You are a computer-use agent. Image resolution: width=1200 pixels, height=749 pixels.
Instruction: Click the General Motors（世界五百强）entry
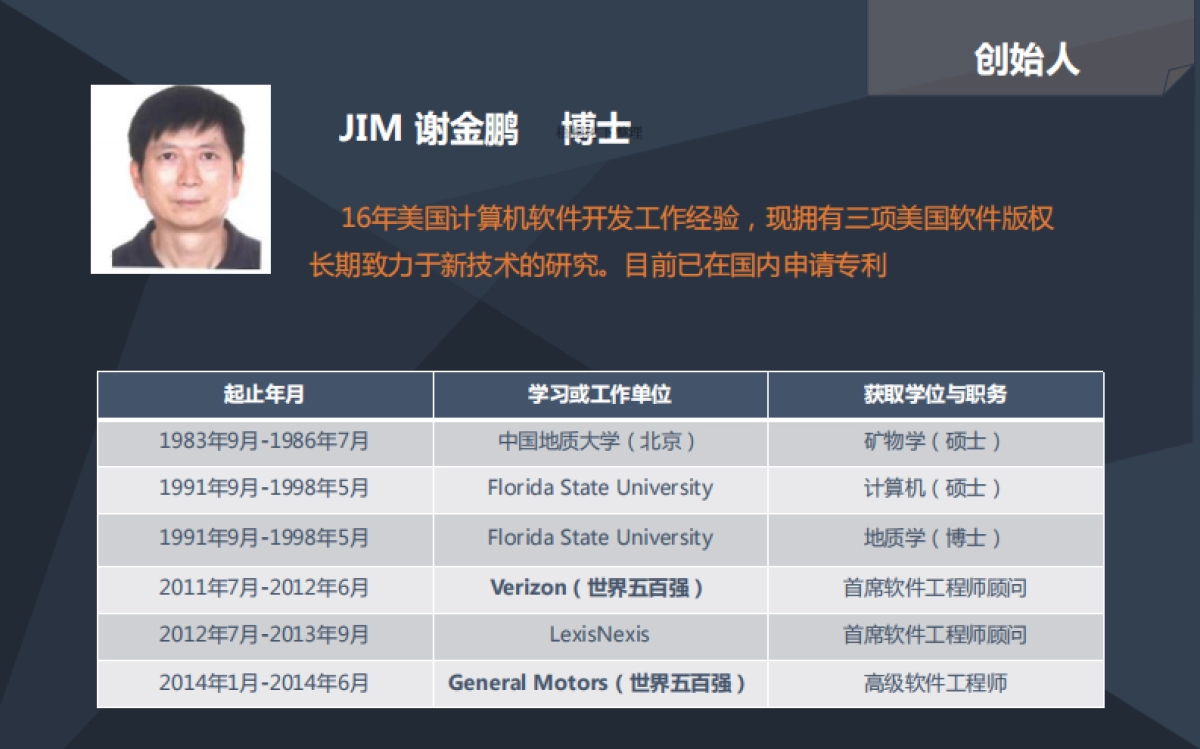point(598,684)
